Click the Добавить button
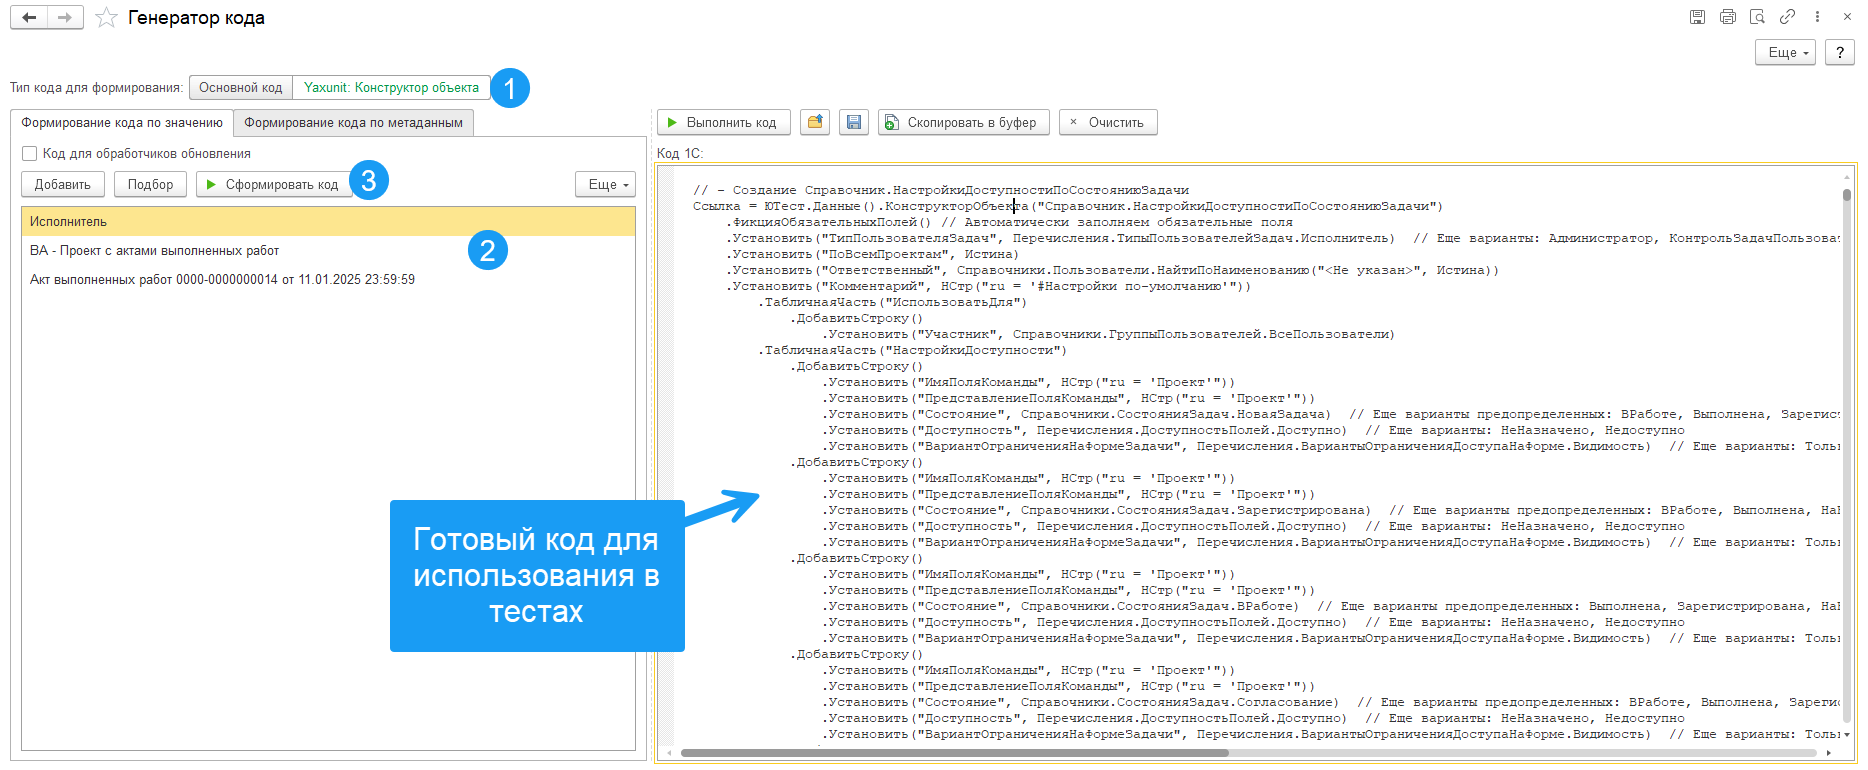Viewport: 1868px width, 770px height. point(63,184)
